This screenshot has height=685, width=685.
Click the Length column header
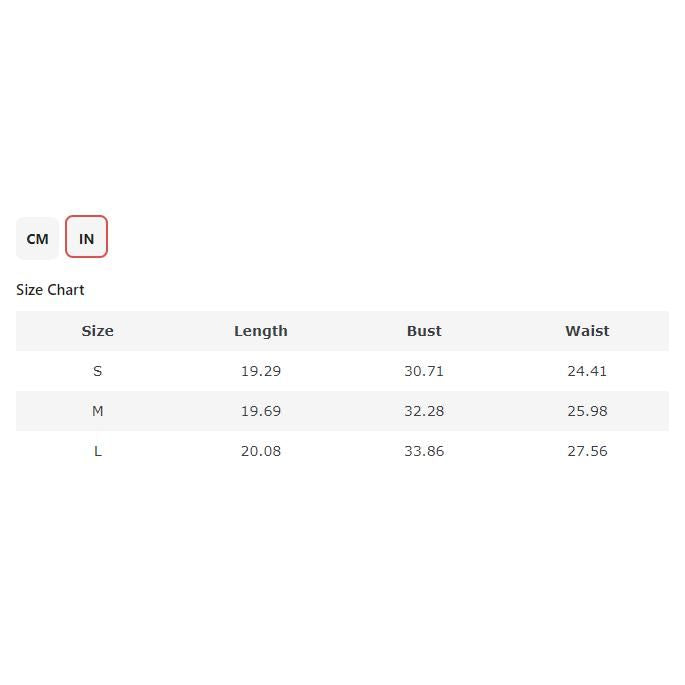(x=261, y=331)
